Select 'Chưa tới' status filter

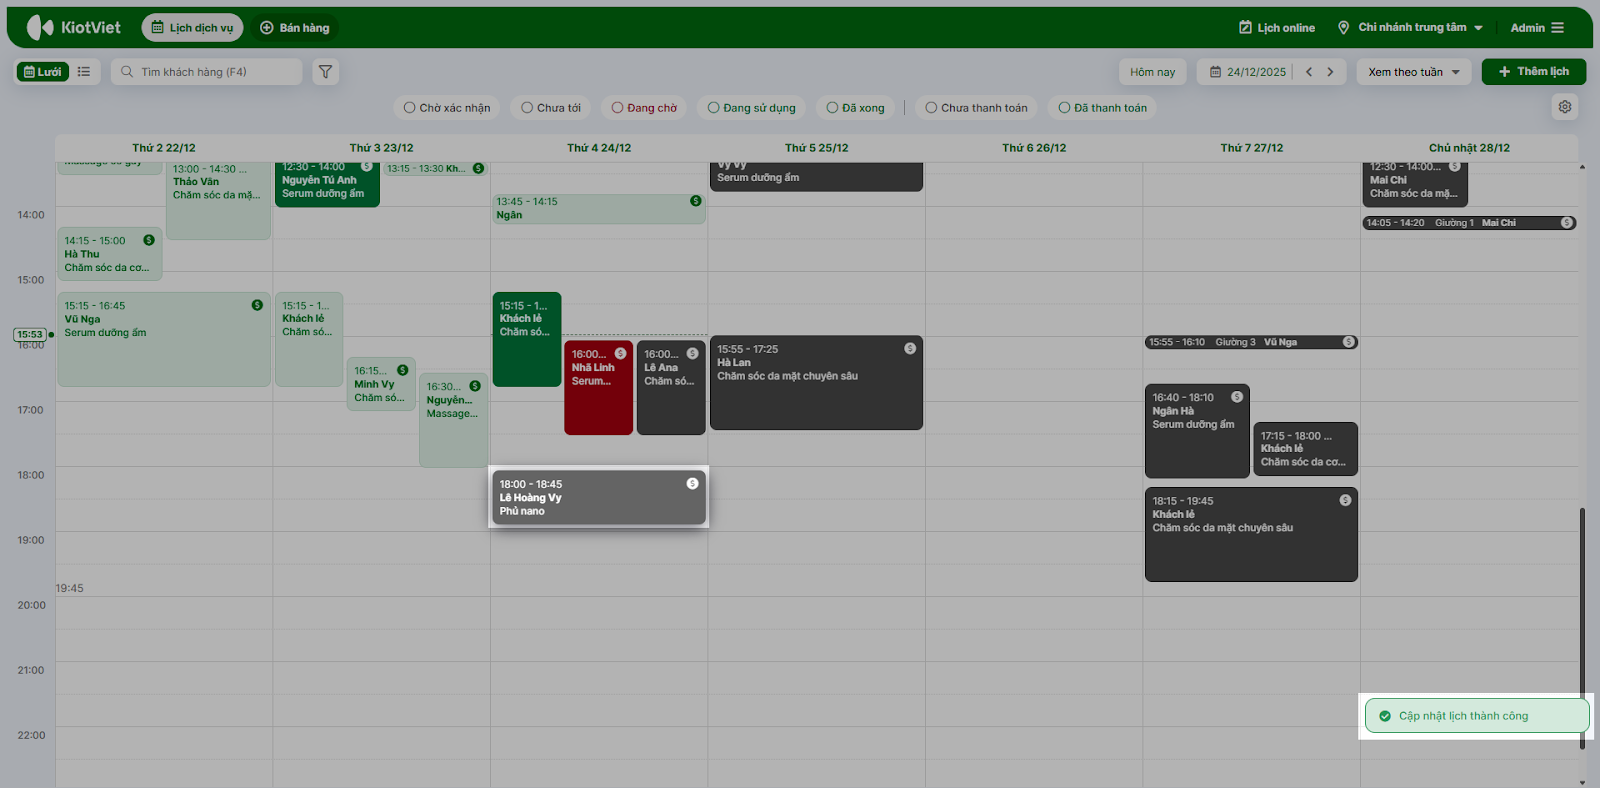click(551, 108)
